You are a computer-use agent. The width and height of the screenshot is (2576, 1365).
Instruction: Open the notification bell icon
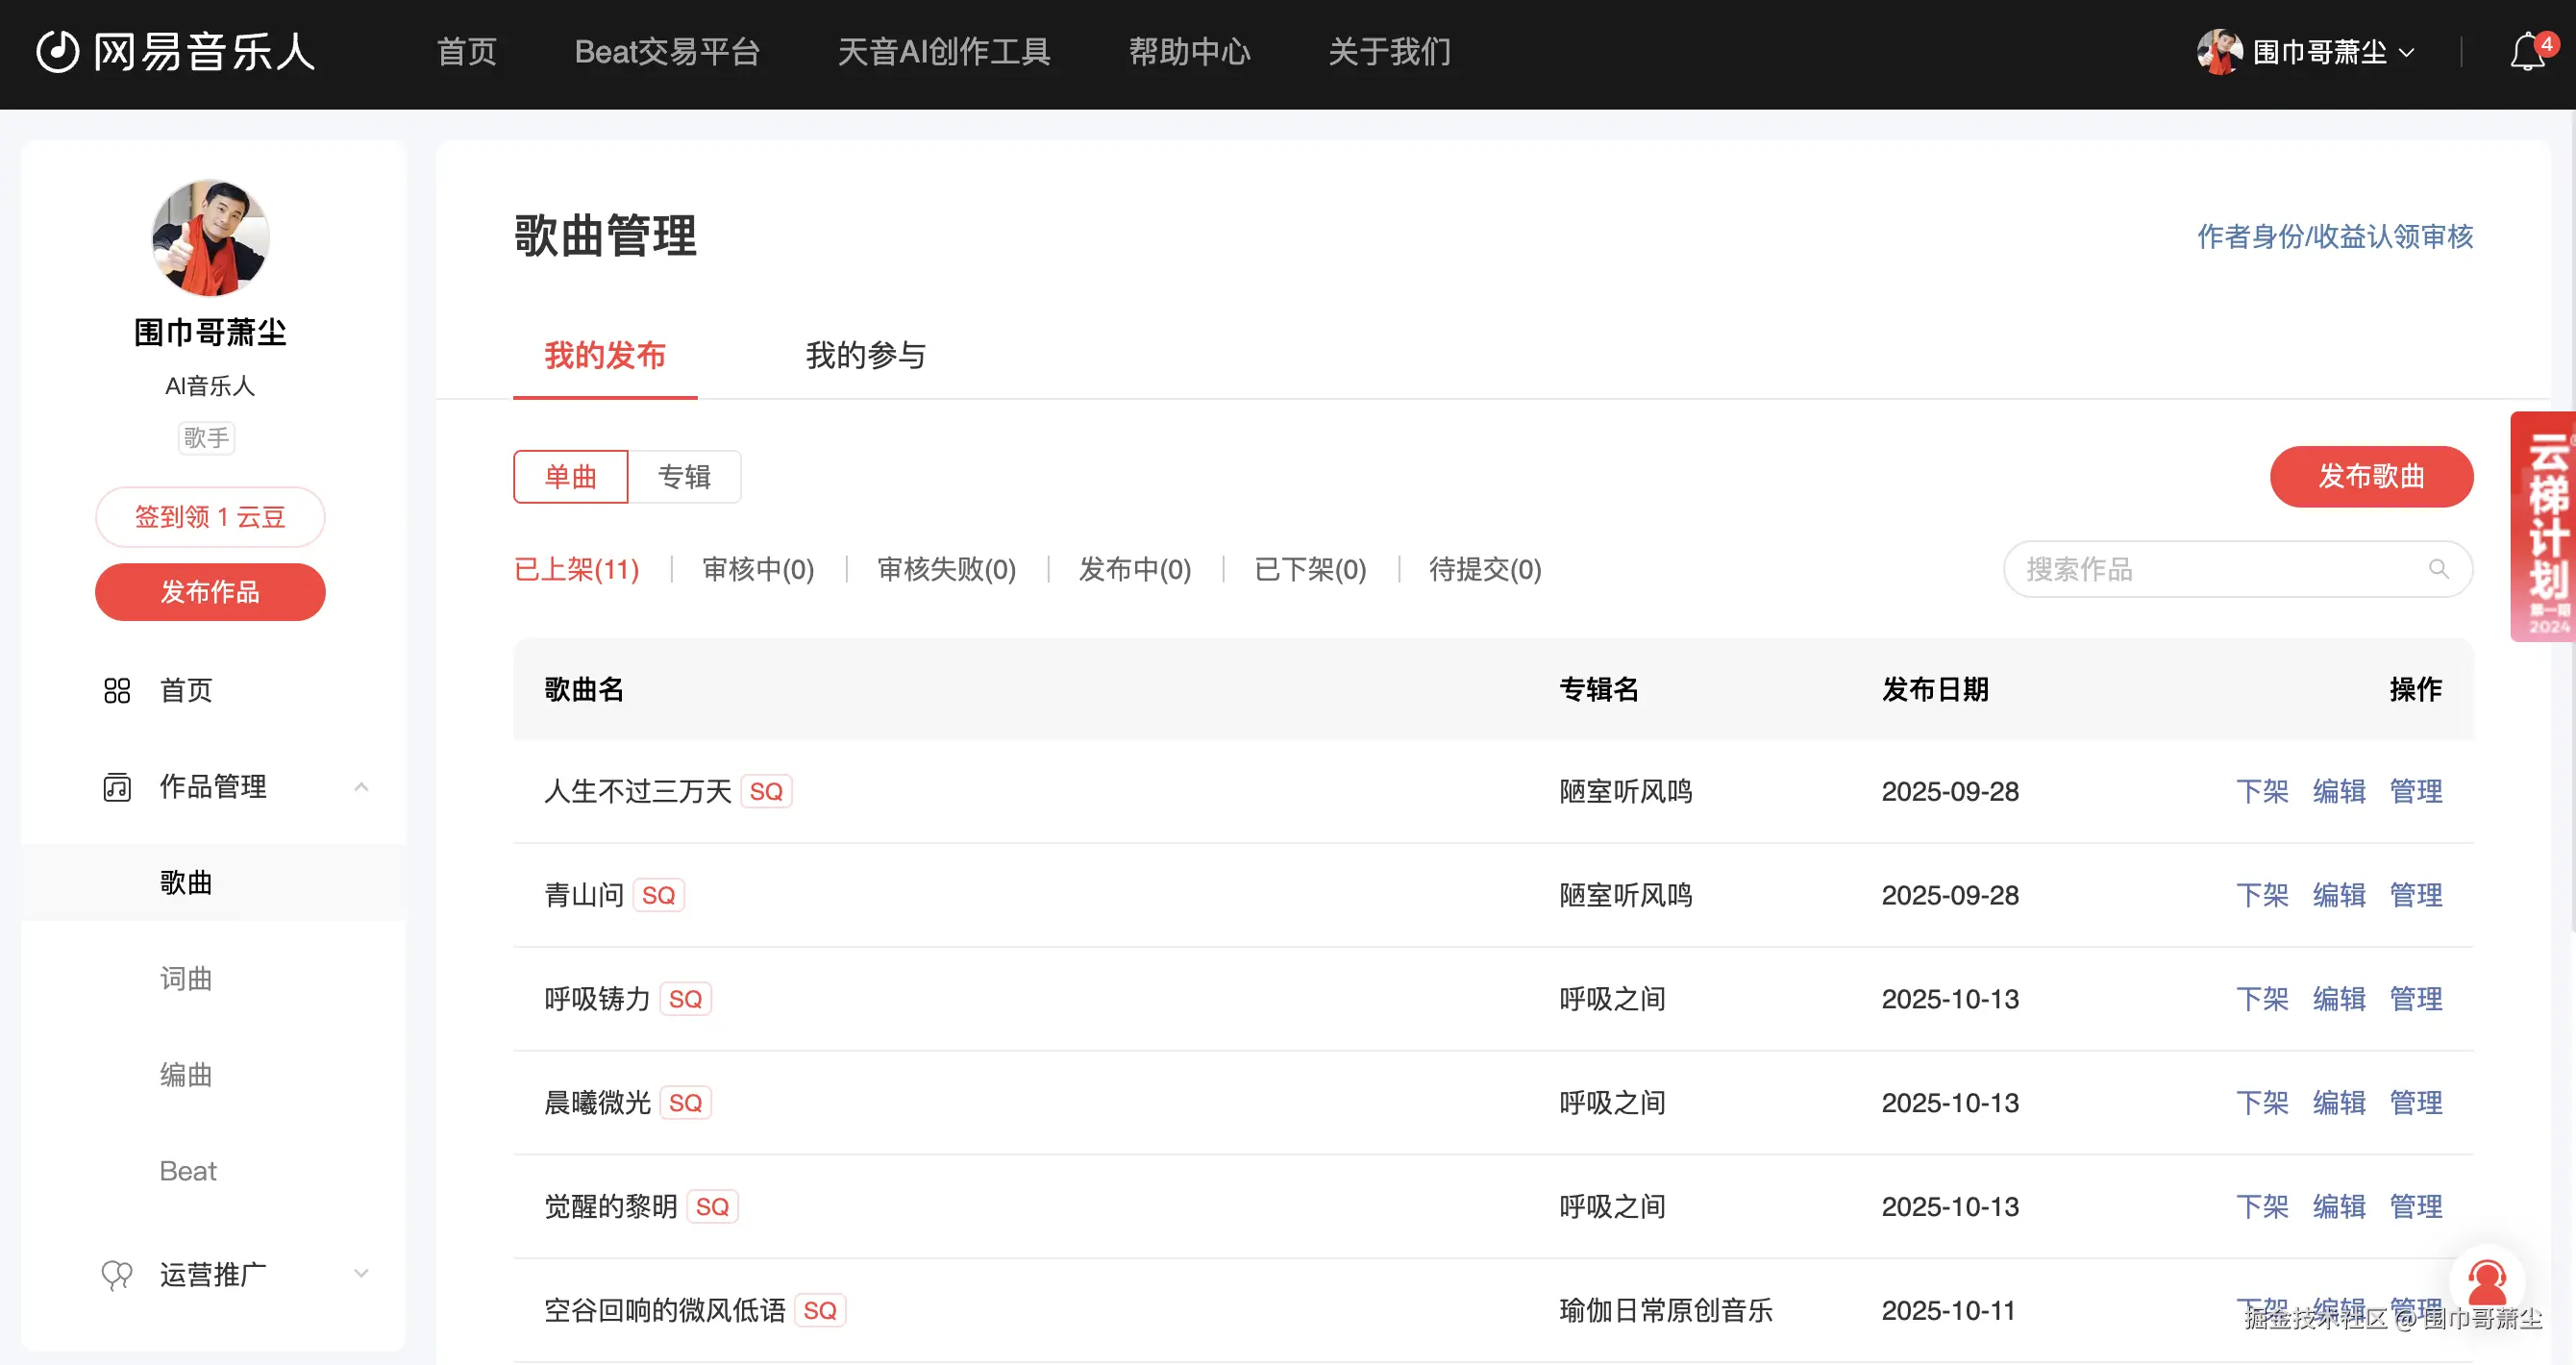(x=2528, y=53)
